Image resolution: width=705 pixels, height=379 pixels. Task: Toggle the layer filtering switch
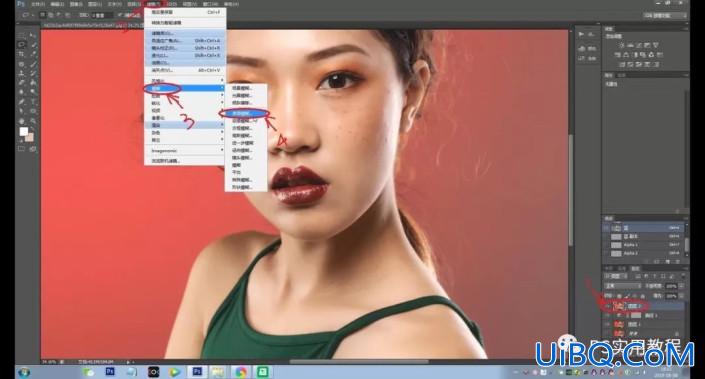[x=683, y=275]
